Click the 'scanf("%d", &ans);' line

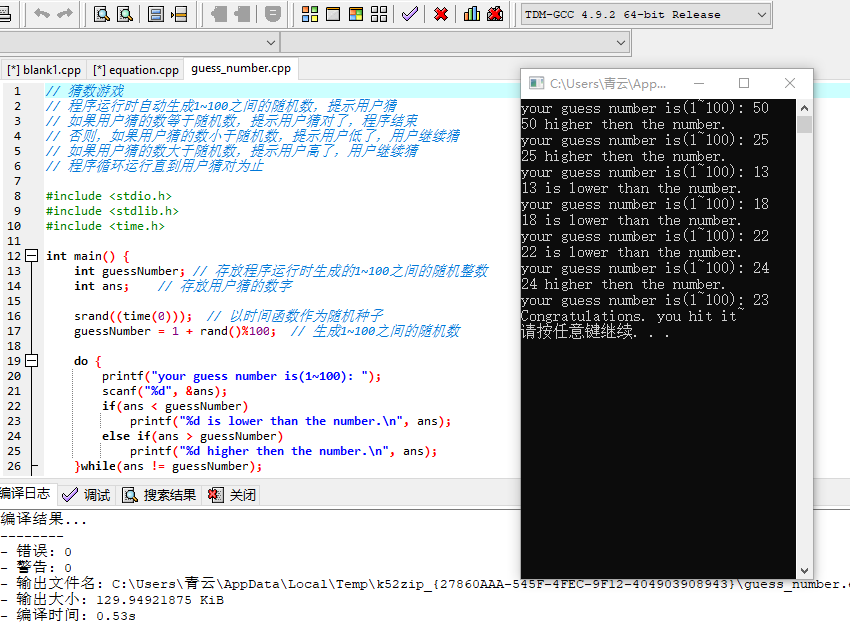[x=164, y=391]
